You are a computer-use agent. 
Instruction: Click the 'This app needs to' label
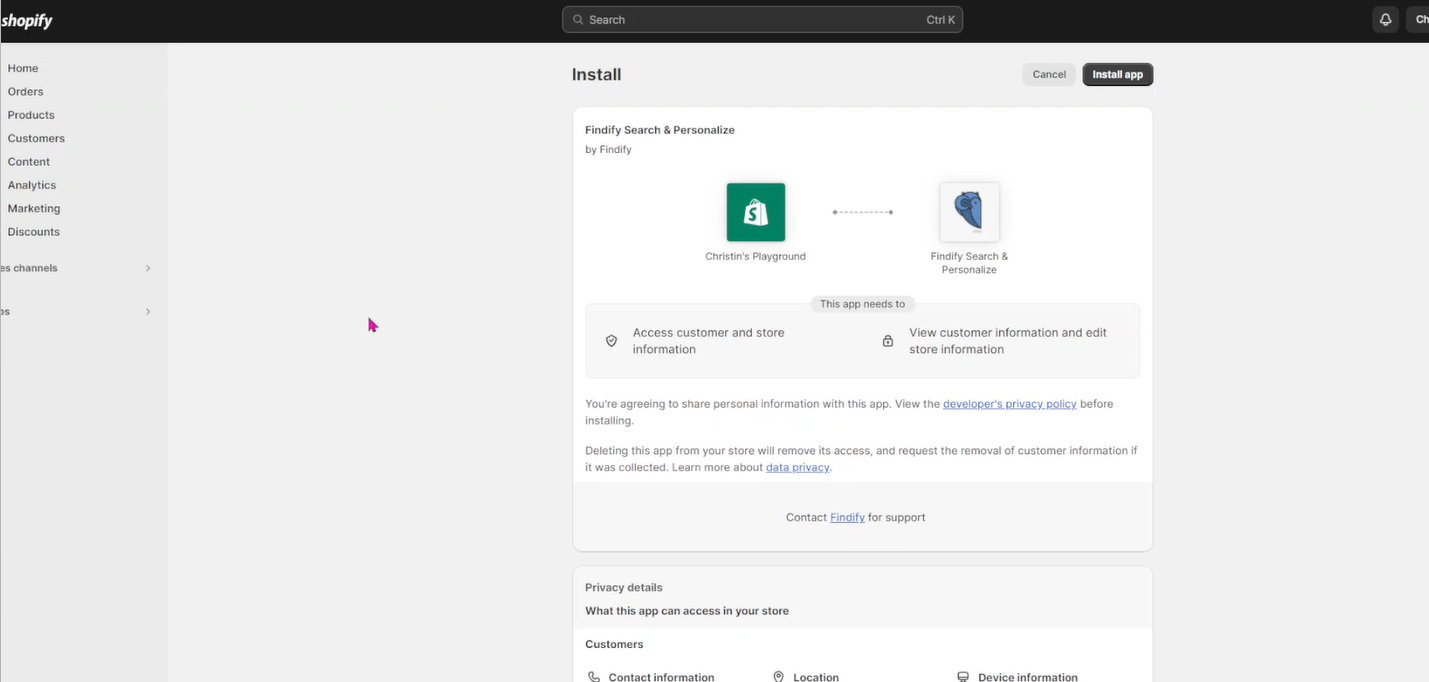862,304
